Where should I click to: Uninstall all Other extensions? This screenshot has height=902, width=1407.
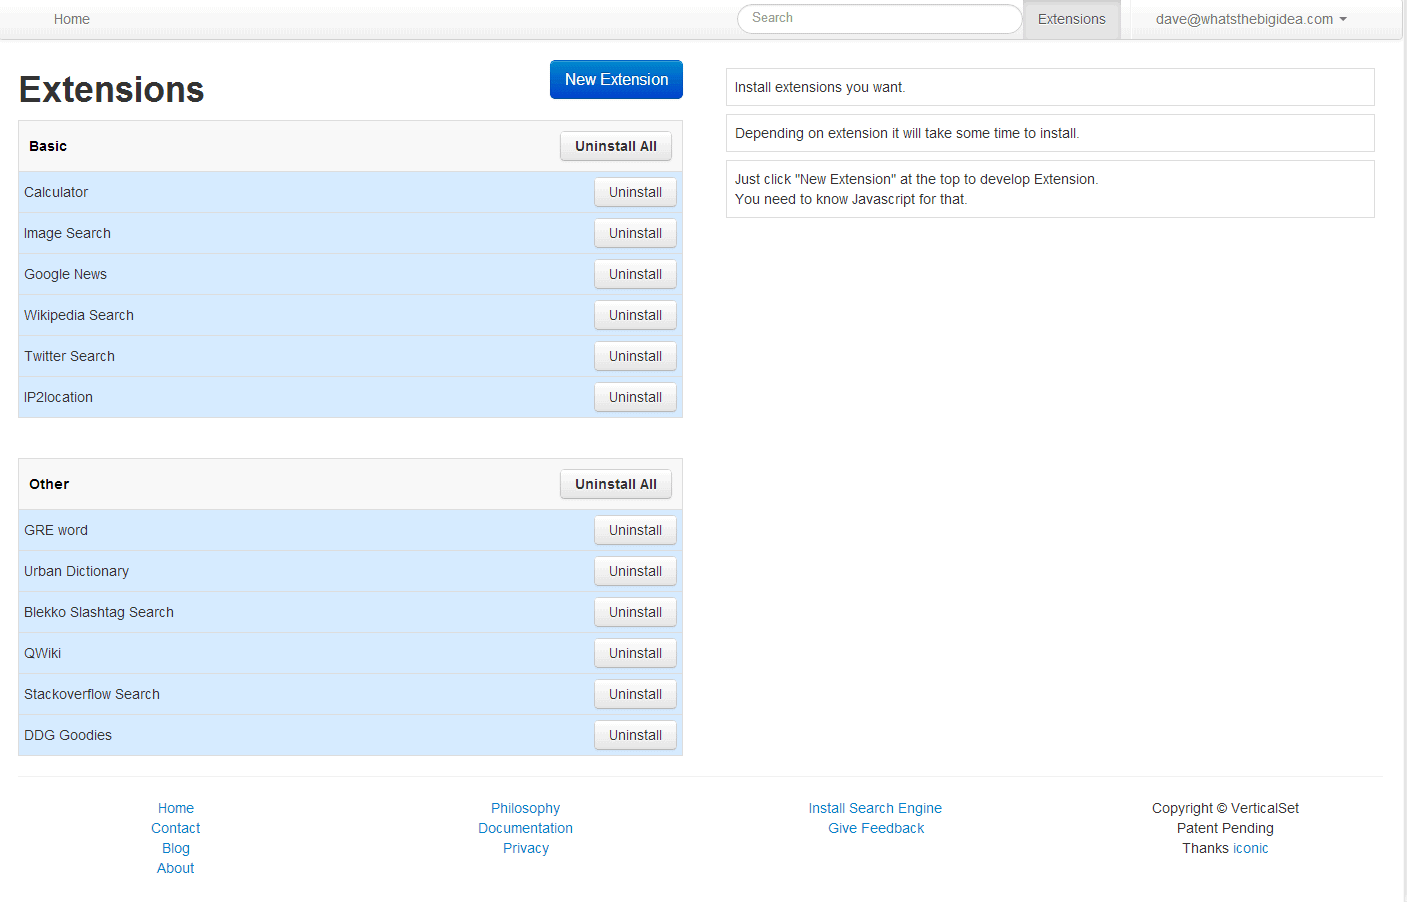[616, 484]
